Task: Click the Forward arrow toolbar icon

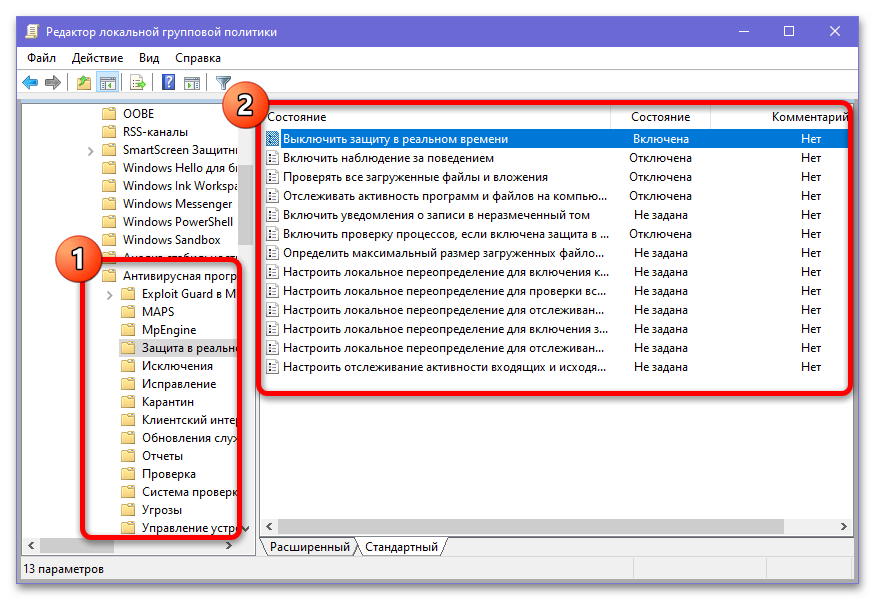Action: [52, 83]
